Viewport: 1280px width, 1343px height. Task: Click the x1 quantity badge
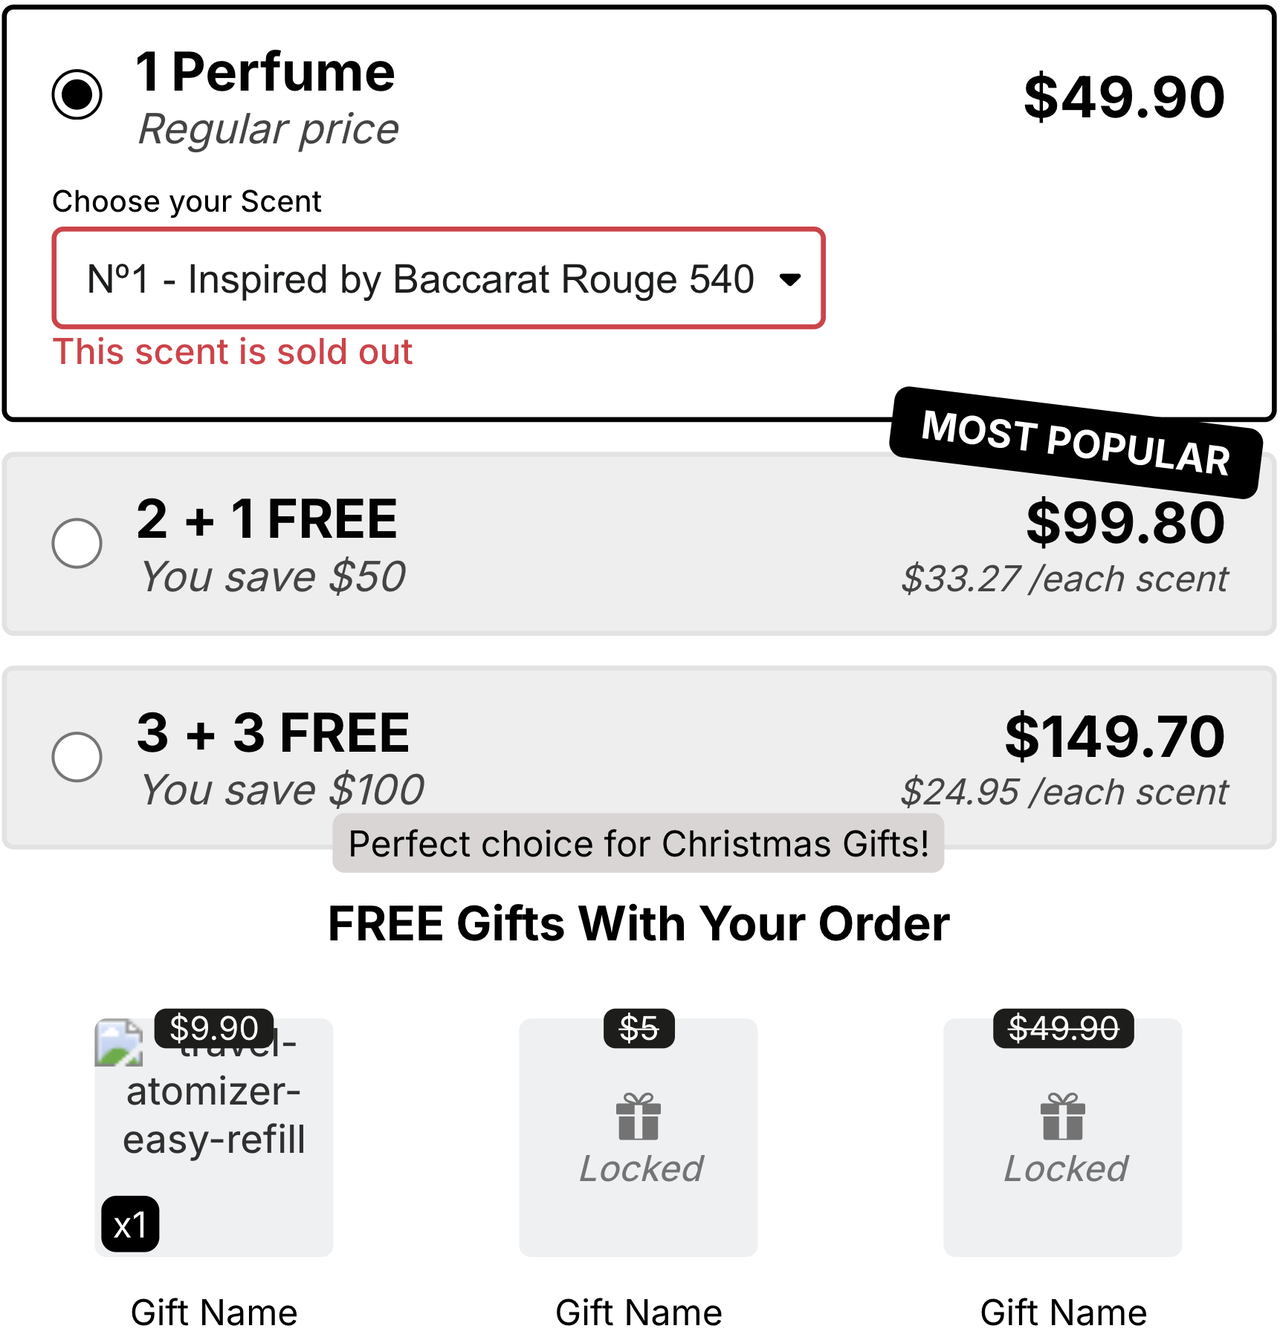coord(130,1224)
